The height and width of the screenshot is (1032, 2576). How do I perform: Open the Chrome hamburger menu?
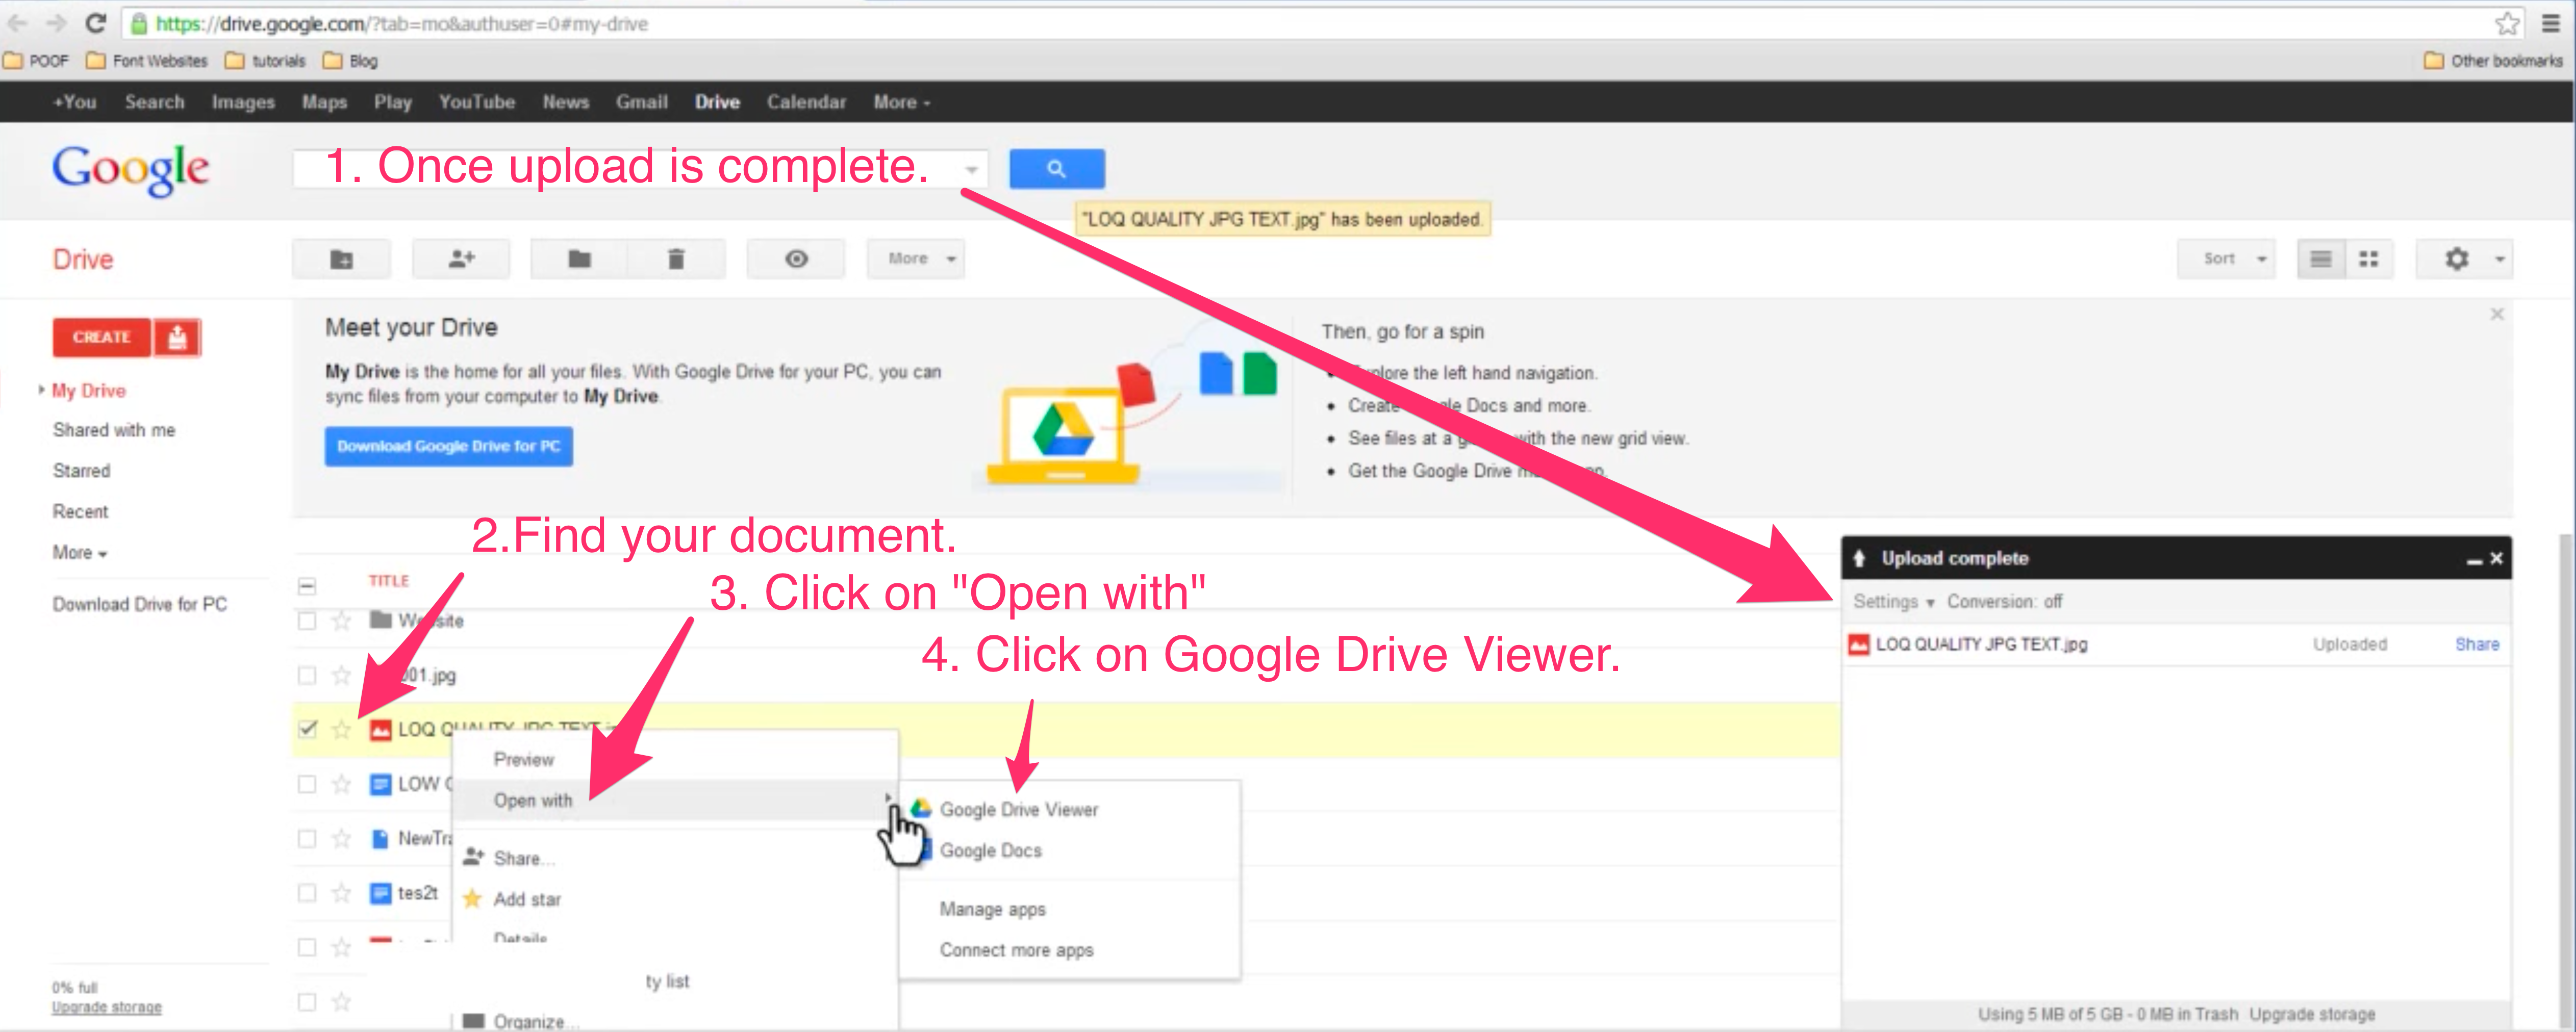coord(2551,23)
